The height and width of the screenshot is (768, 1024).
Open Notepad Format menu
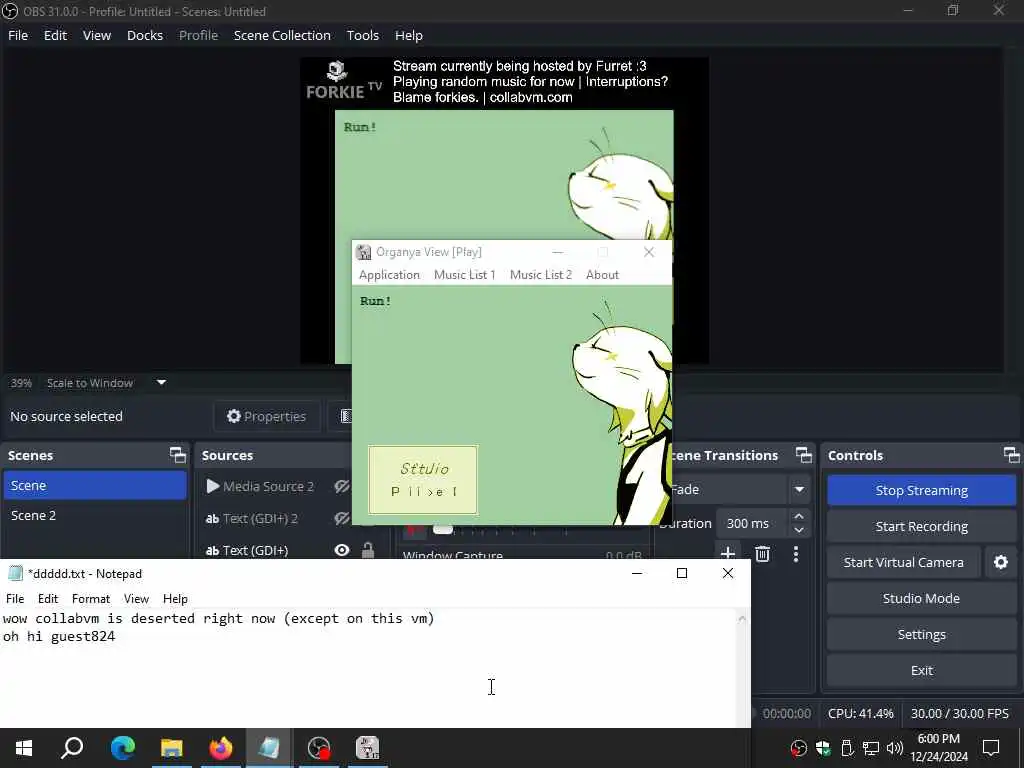pos(91,599)
